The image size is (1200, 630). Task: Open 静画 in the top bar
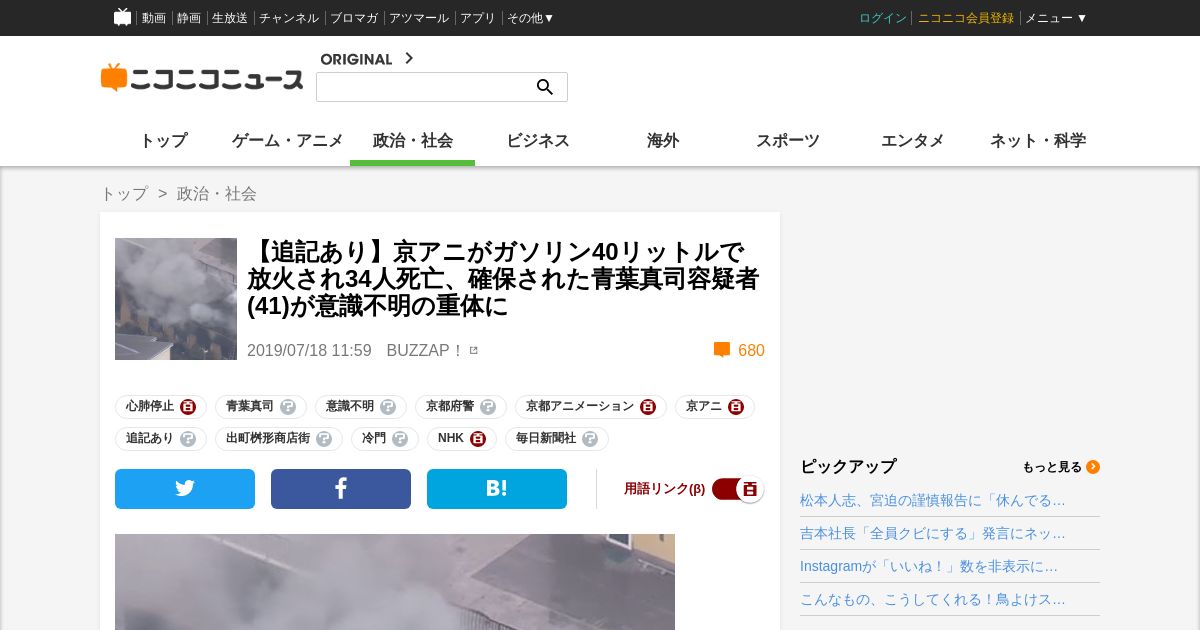pos(189,18)
